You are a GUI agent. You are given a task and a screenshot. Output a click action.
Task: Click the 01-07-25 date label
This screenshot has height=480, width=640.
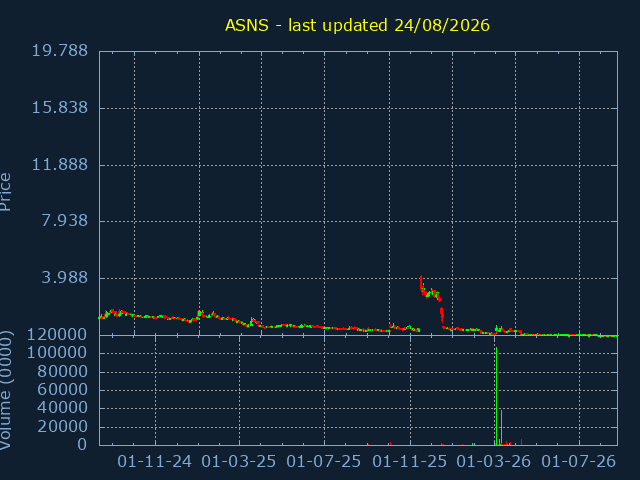pyautogui.click(x=324, y=462)
